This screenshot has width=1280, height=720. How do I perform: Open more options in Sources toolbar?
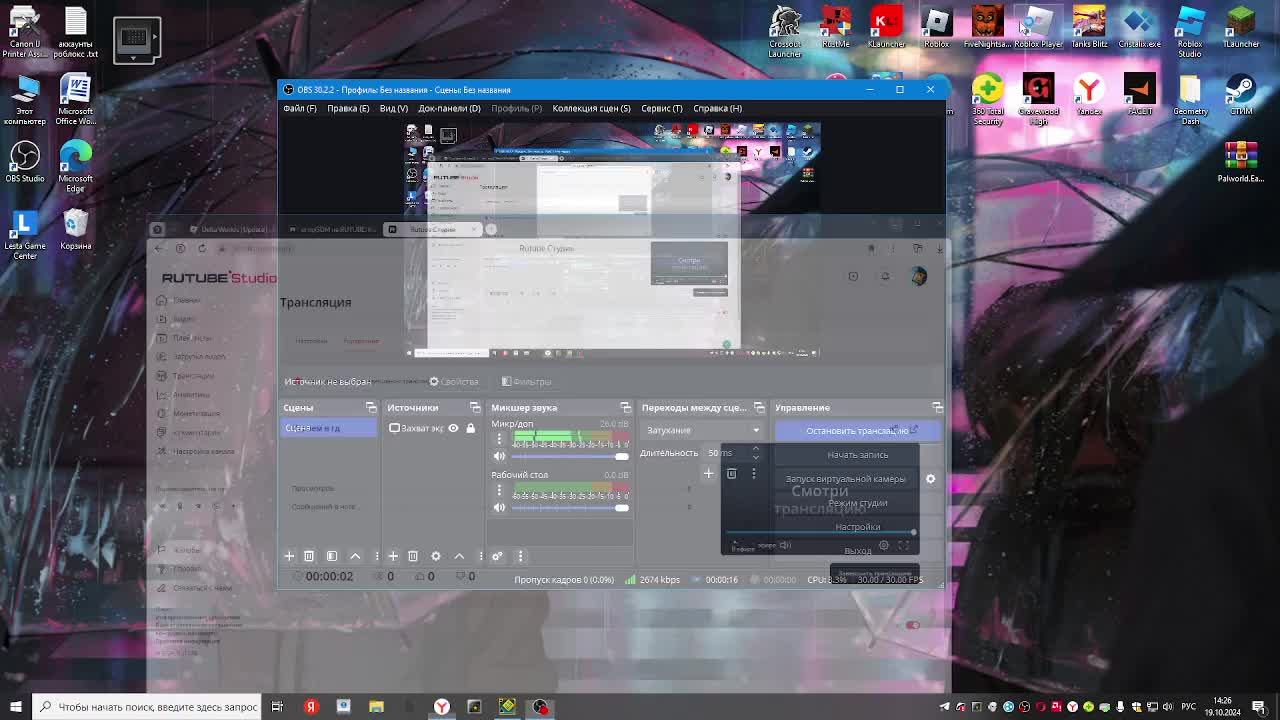pyautogui.click(x=481, y=556)
